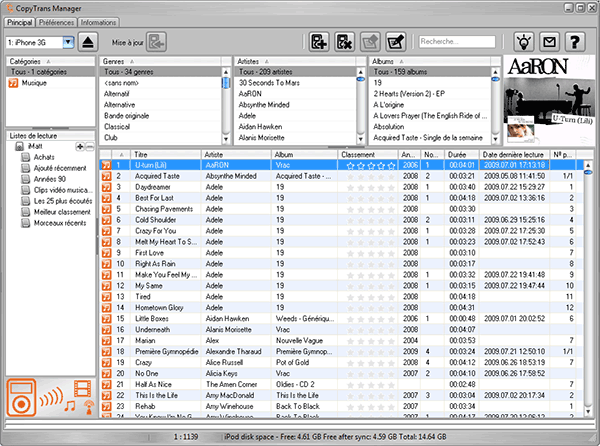Click the edit tags pencil icon
Viewport: 600px width, 446px height.
point(396,42)
